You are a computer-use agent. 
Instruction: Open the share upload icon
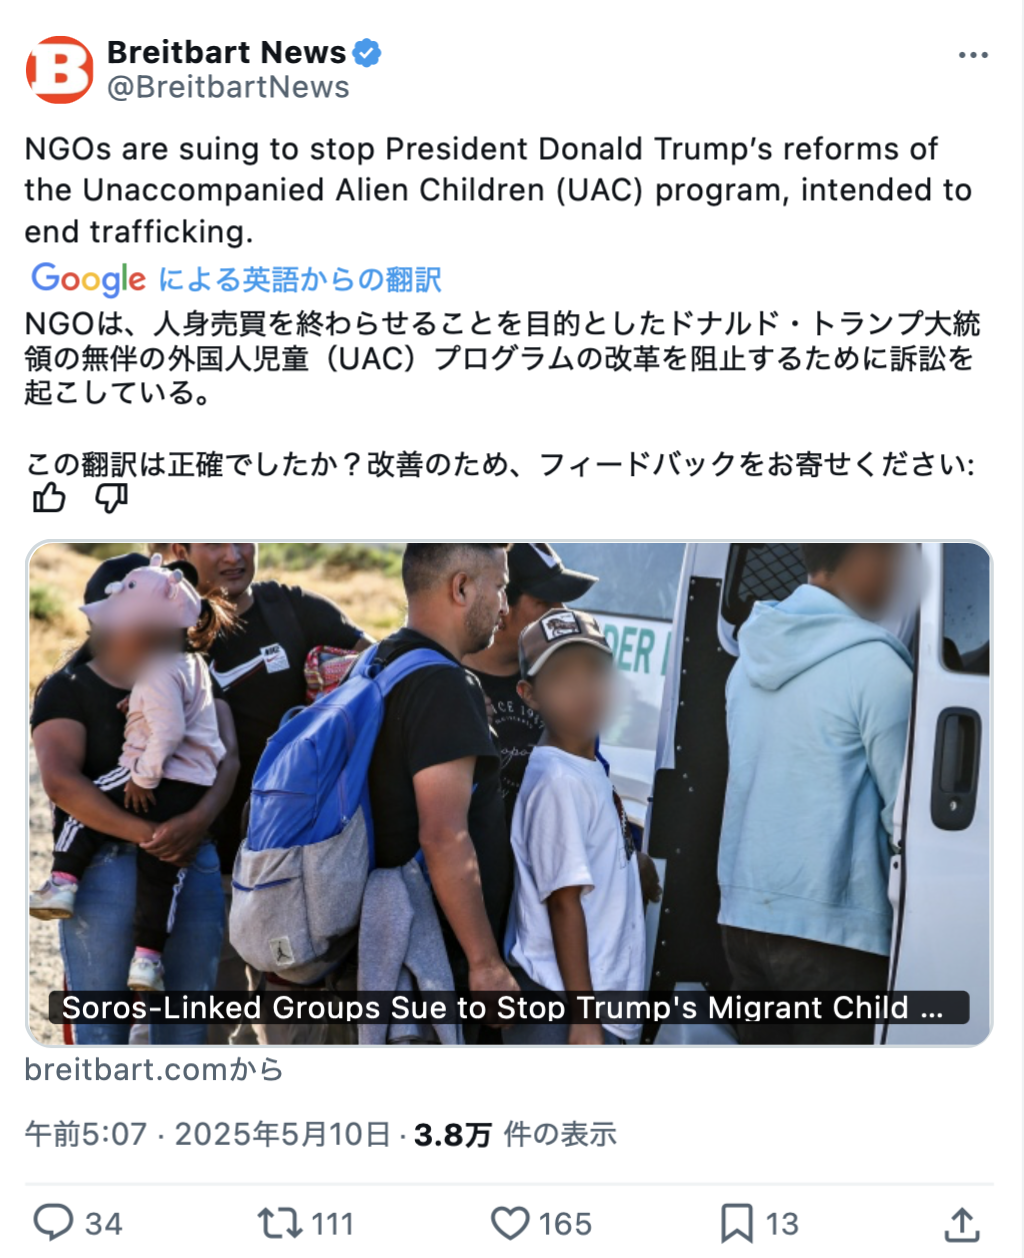click(961, 1223)
